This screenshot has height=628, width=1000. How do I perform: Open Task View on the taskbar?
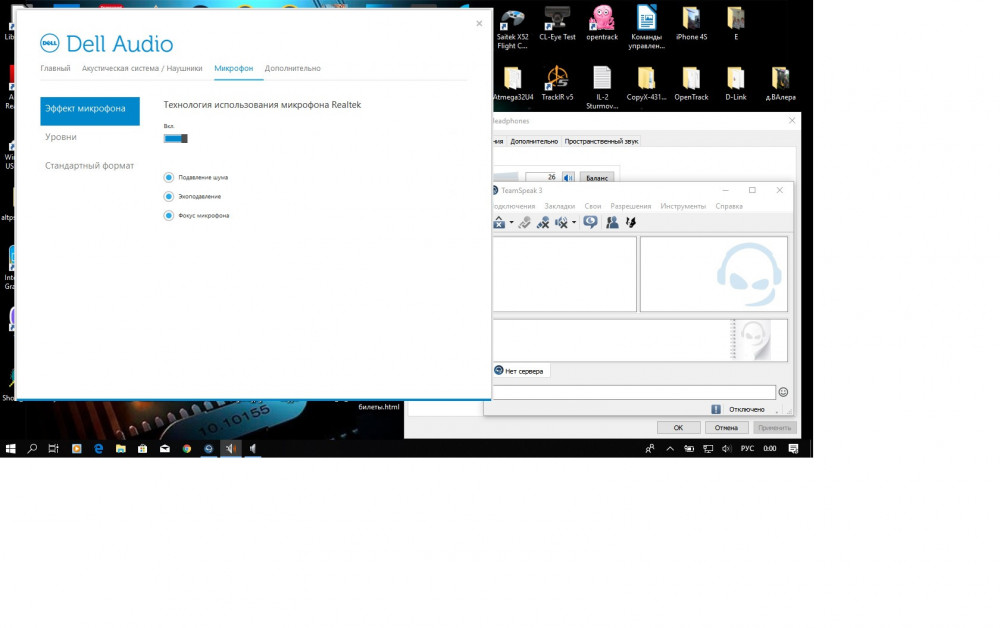pos(54,449)
